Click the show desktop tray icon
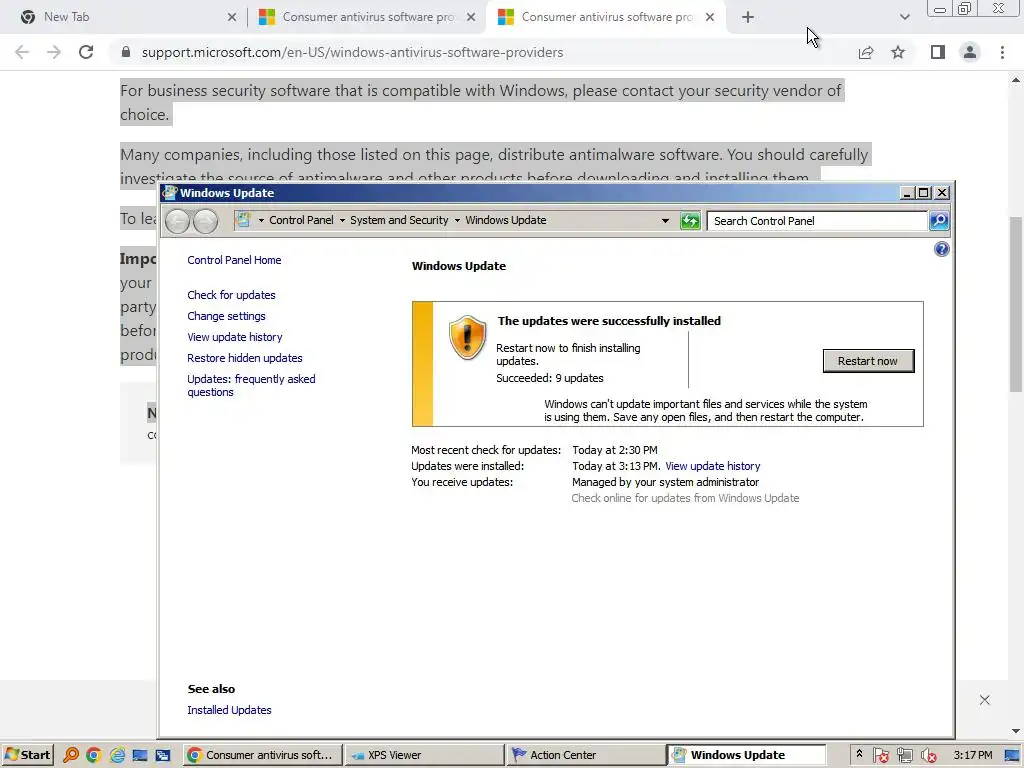The image size is (1024, 768). coord(1012,755)
